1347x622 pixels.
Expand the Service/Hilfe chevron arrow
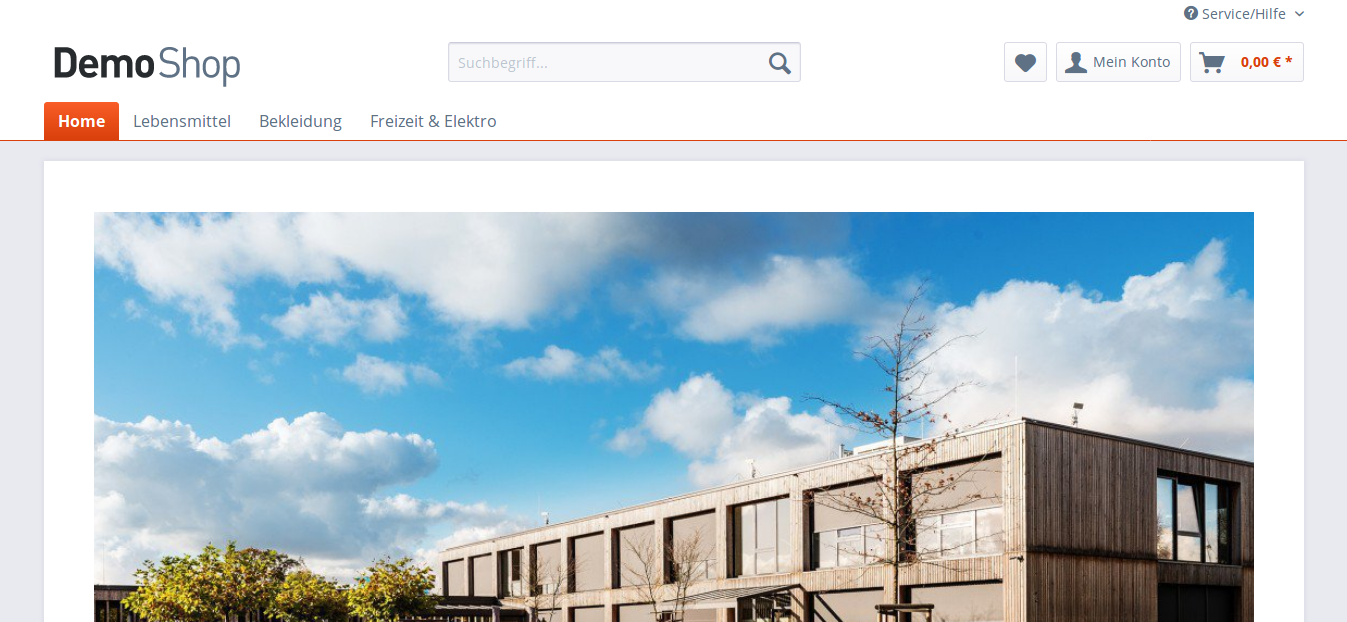pos(1299,14)
